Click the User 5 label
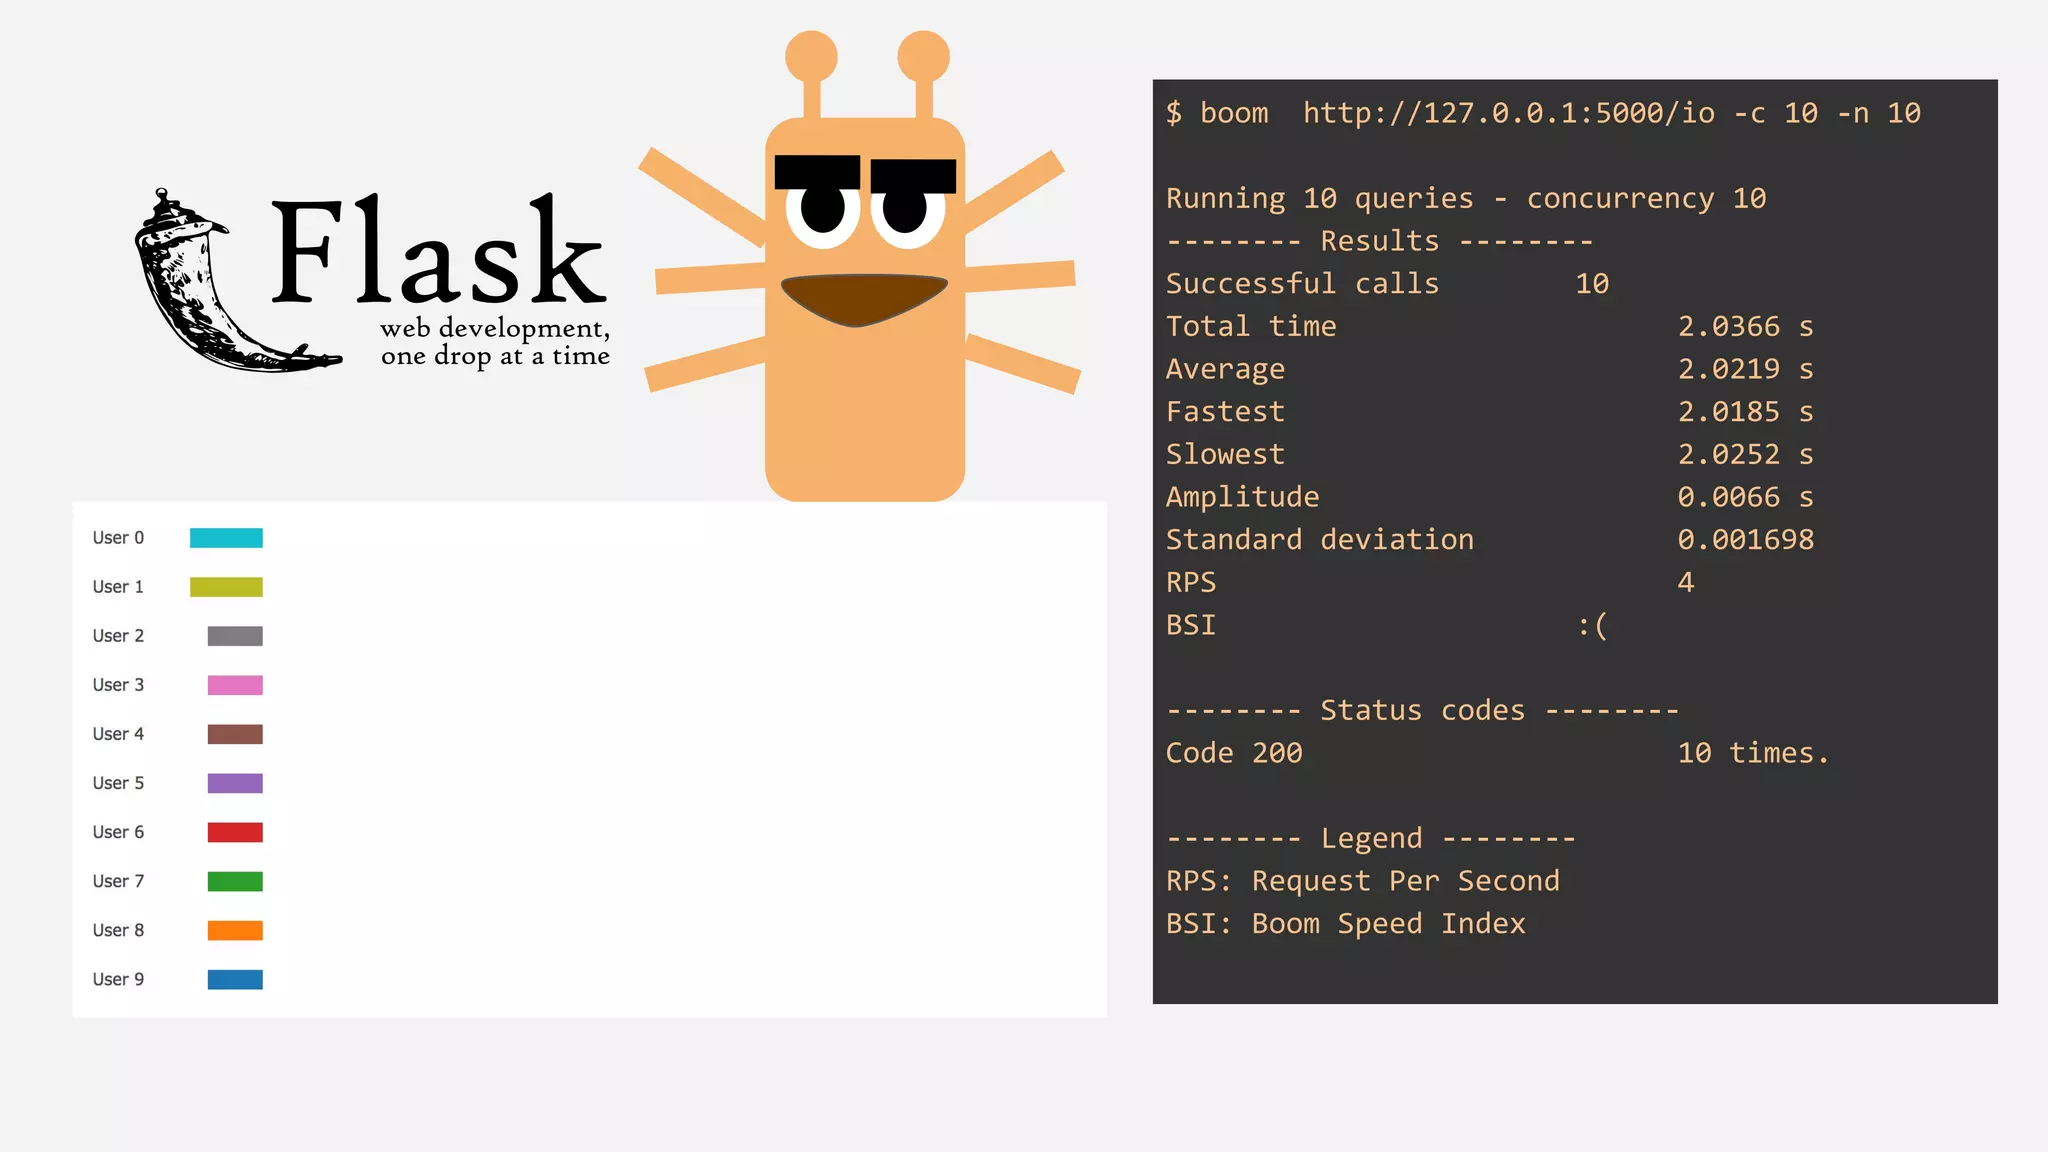This screenshot has width=2048, height=1152. (x=118, y=783)
